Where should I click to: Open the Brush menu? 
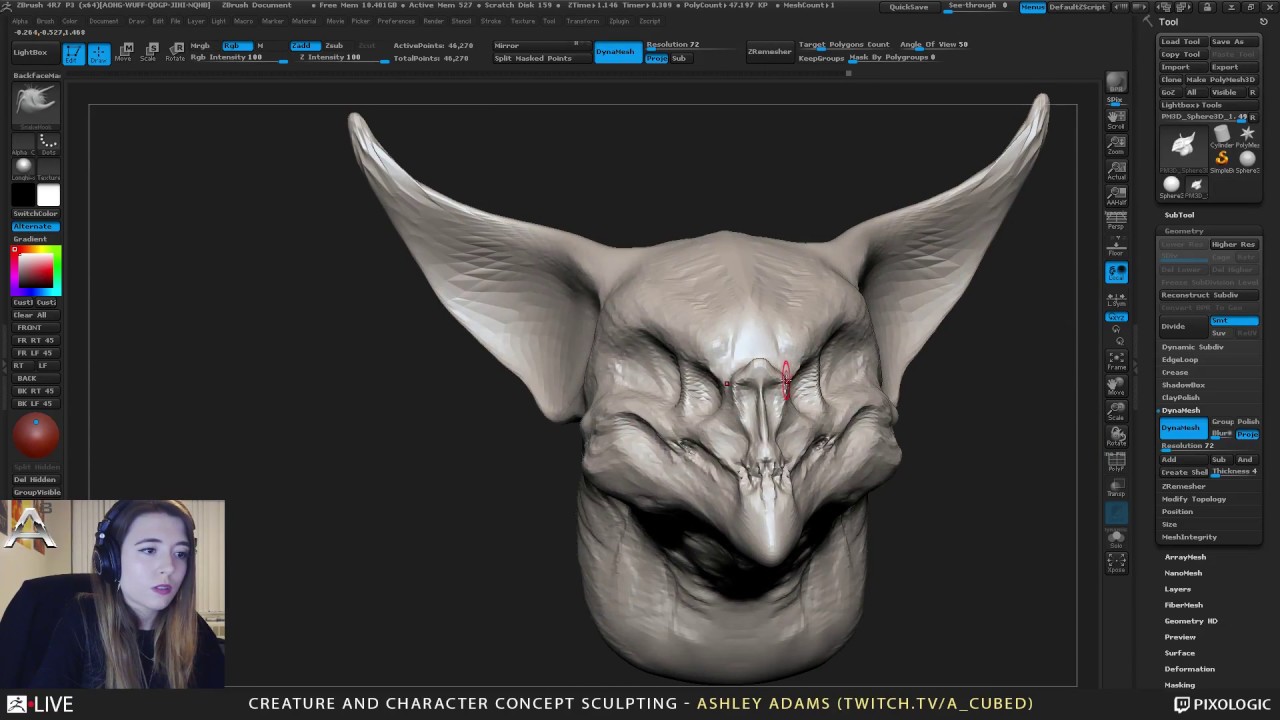45,21
